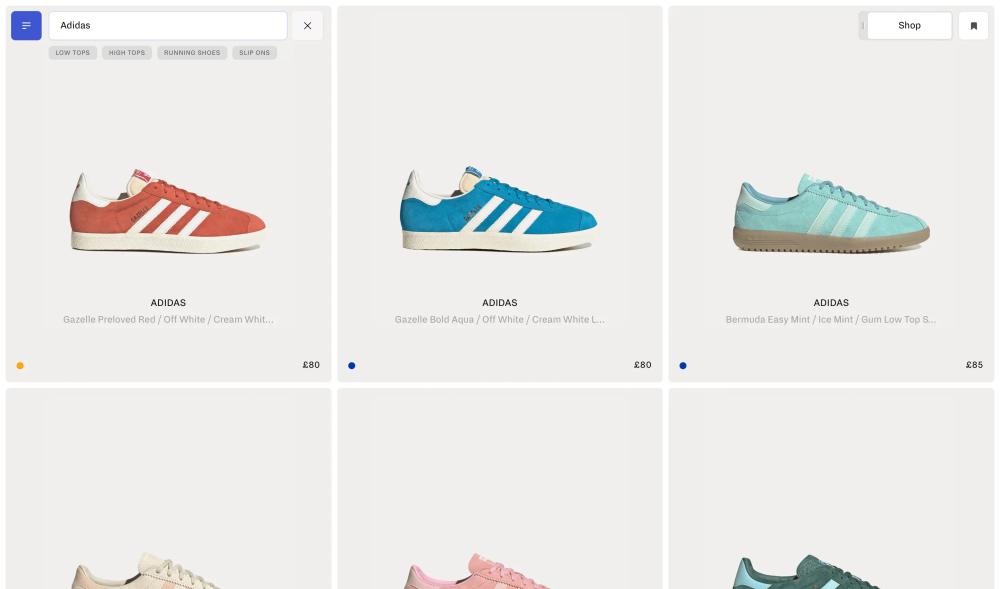Select the High Tops filter chip
The image size is (1000, 589).
pos(127,53)
